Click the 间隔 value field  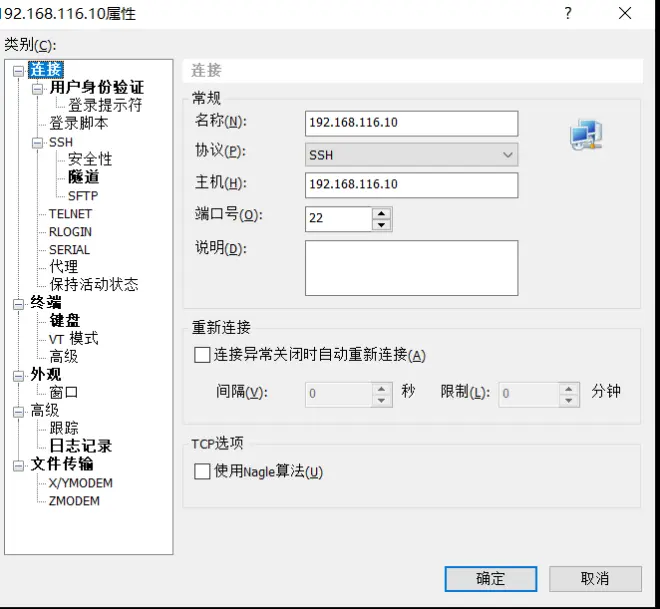tap(339, 394)
